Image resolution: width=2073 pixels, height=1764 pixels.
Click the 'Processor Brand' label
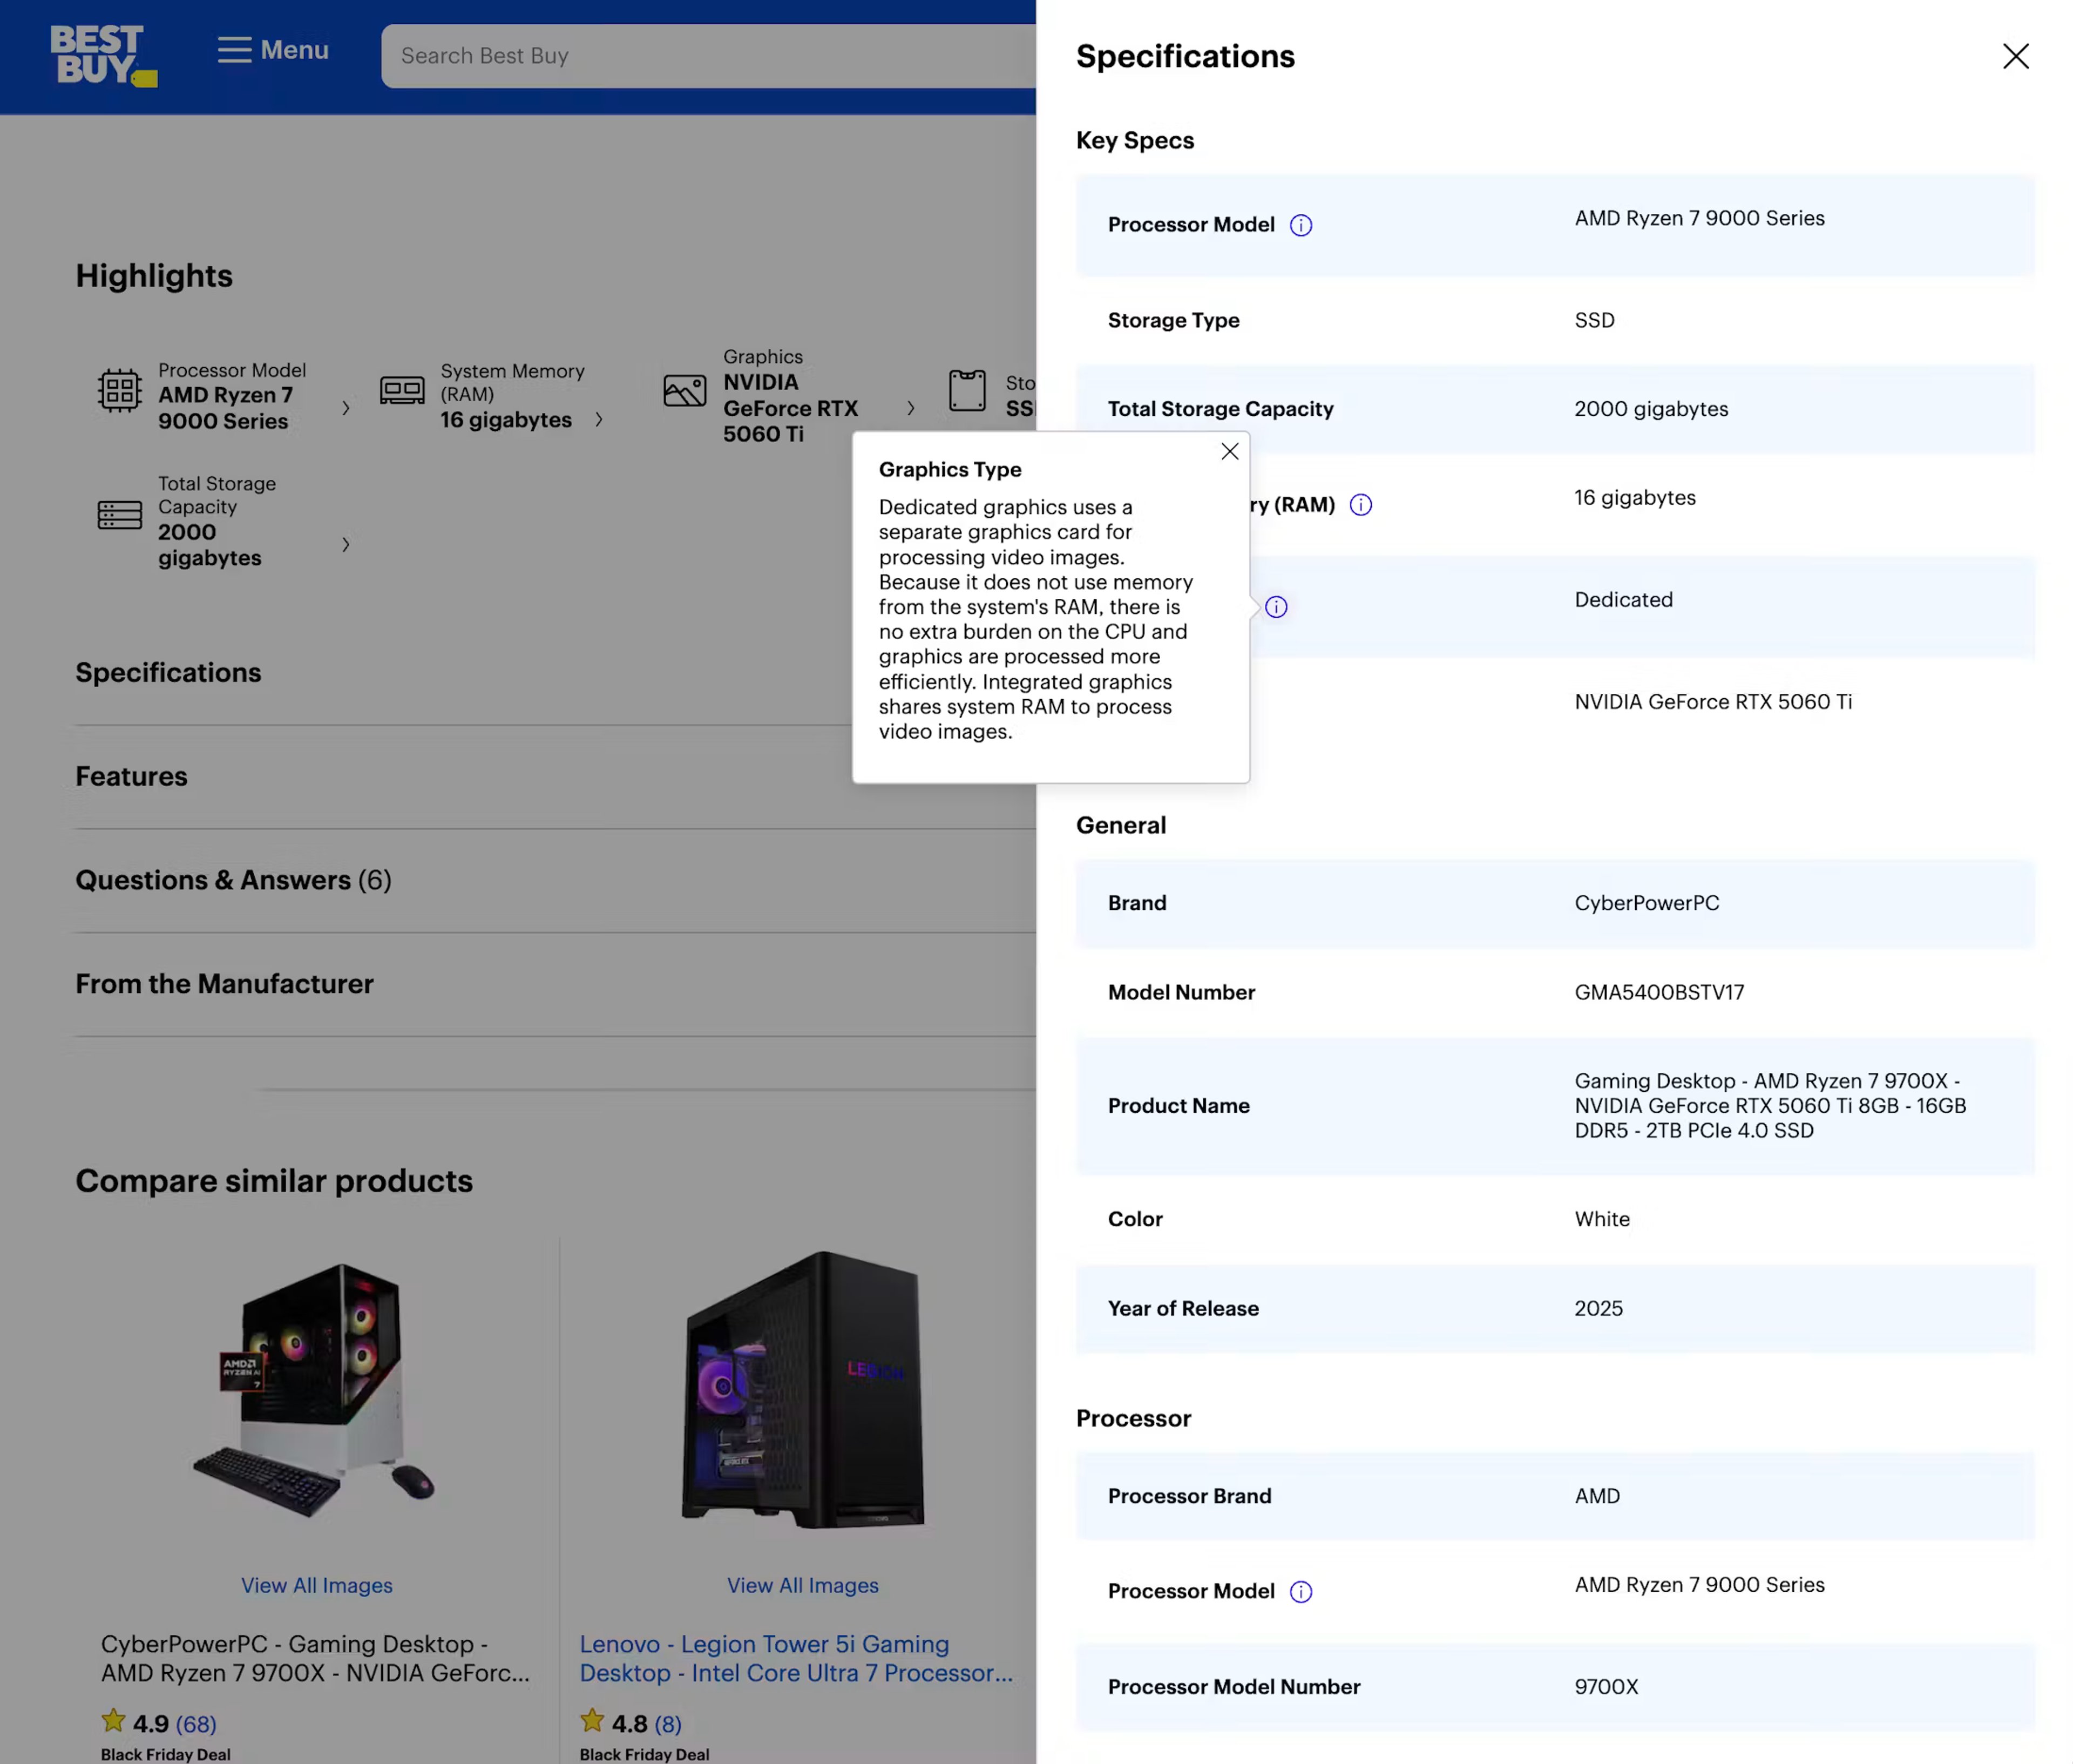[x=1189, y=1496]
